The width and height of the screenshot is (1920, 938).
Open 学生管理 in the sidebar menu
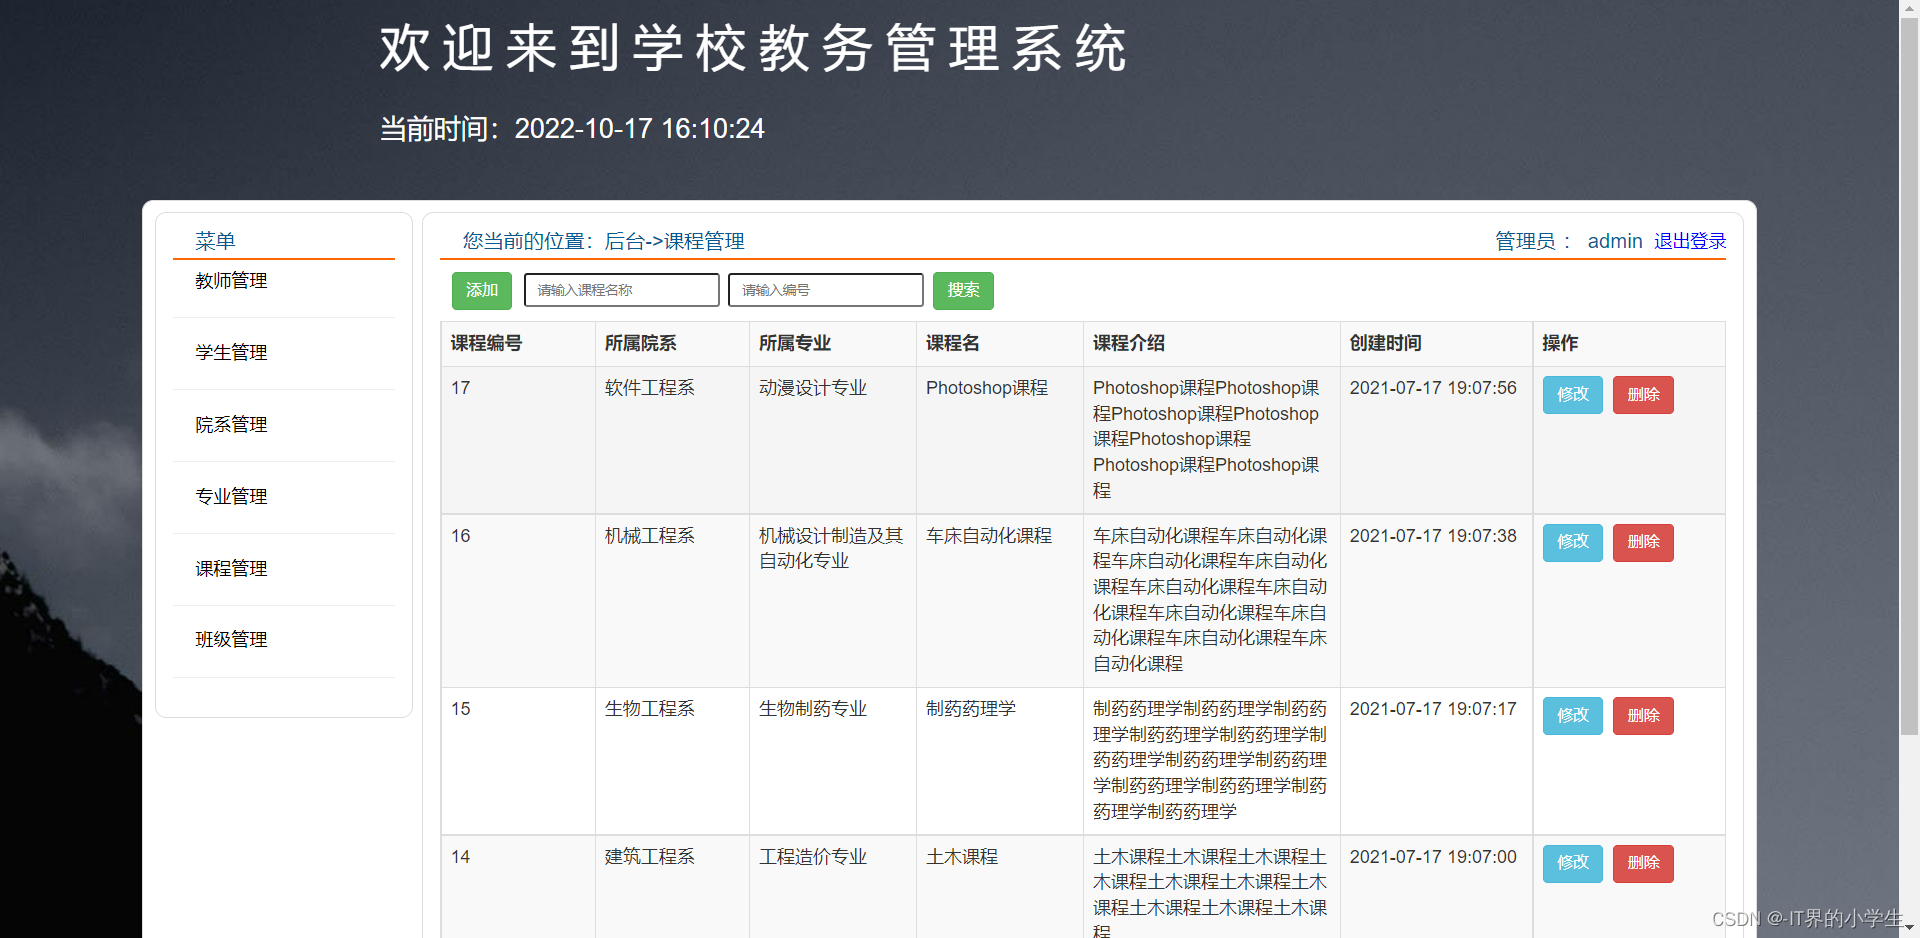[231, 353]
